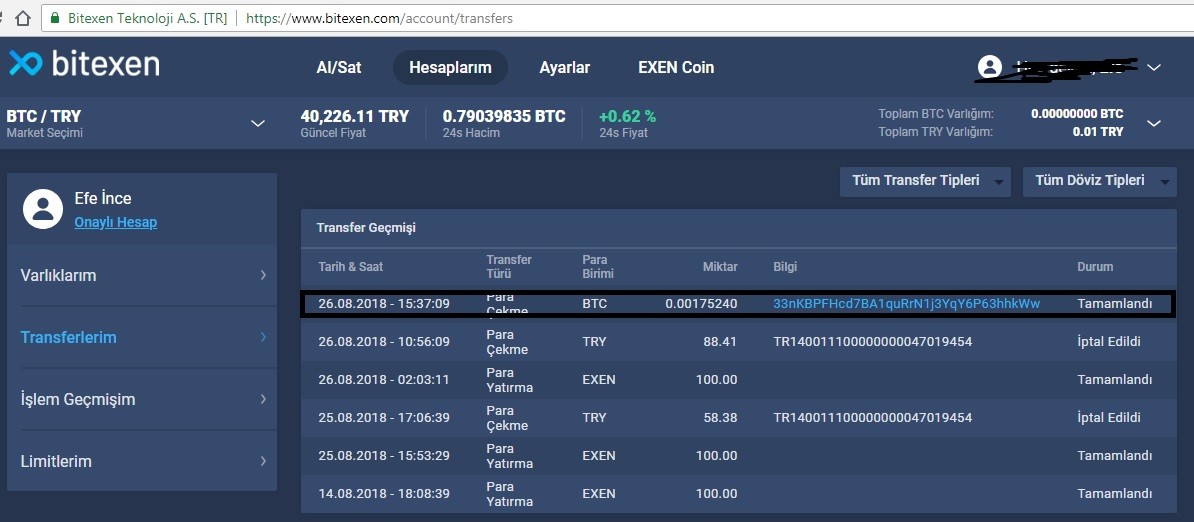Expand the total balance chevron
Image resolution: width=1194 pixels, height=522 pixels.
point(1154,123)
